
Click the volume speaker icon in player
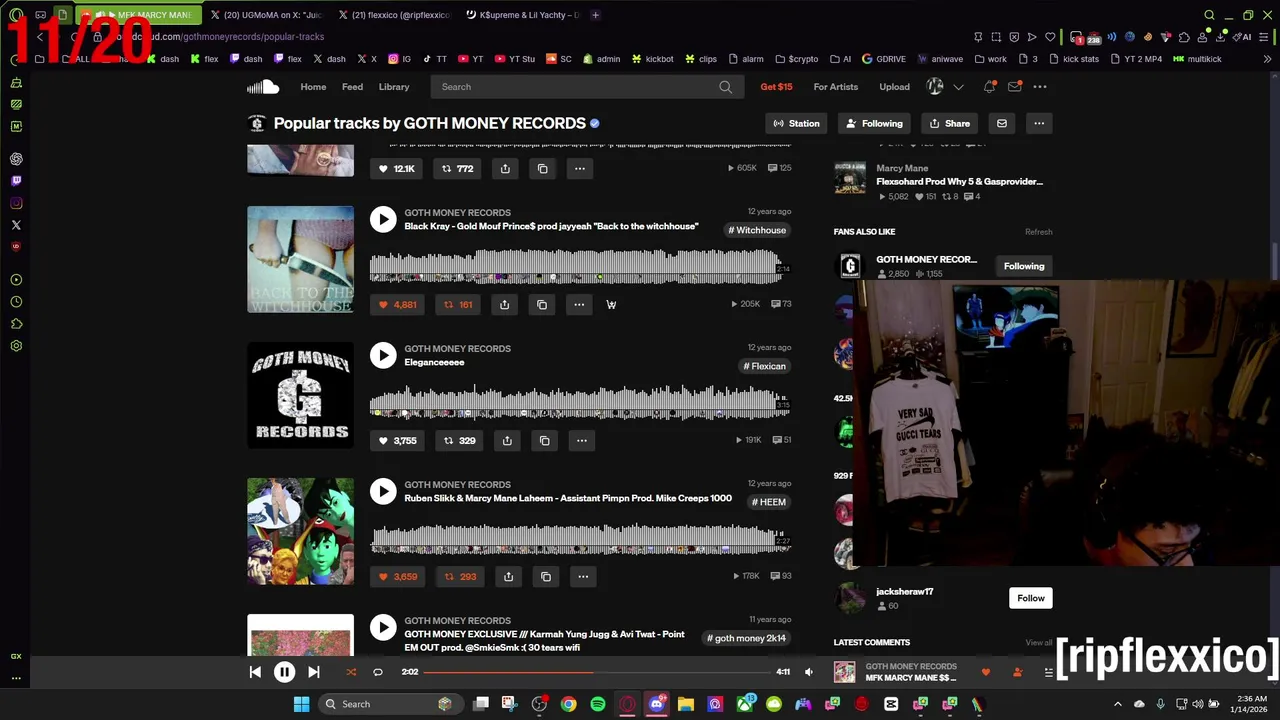click(x=809, y=672)
